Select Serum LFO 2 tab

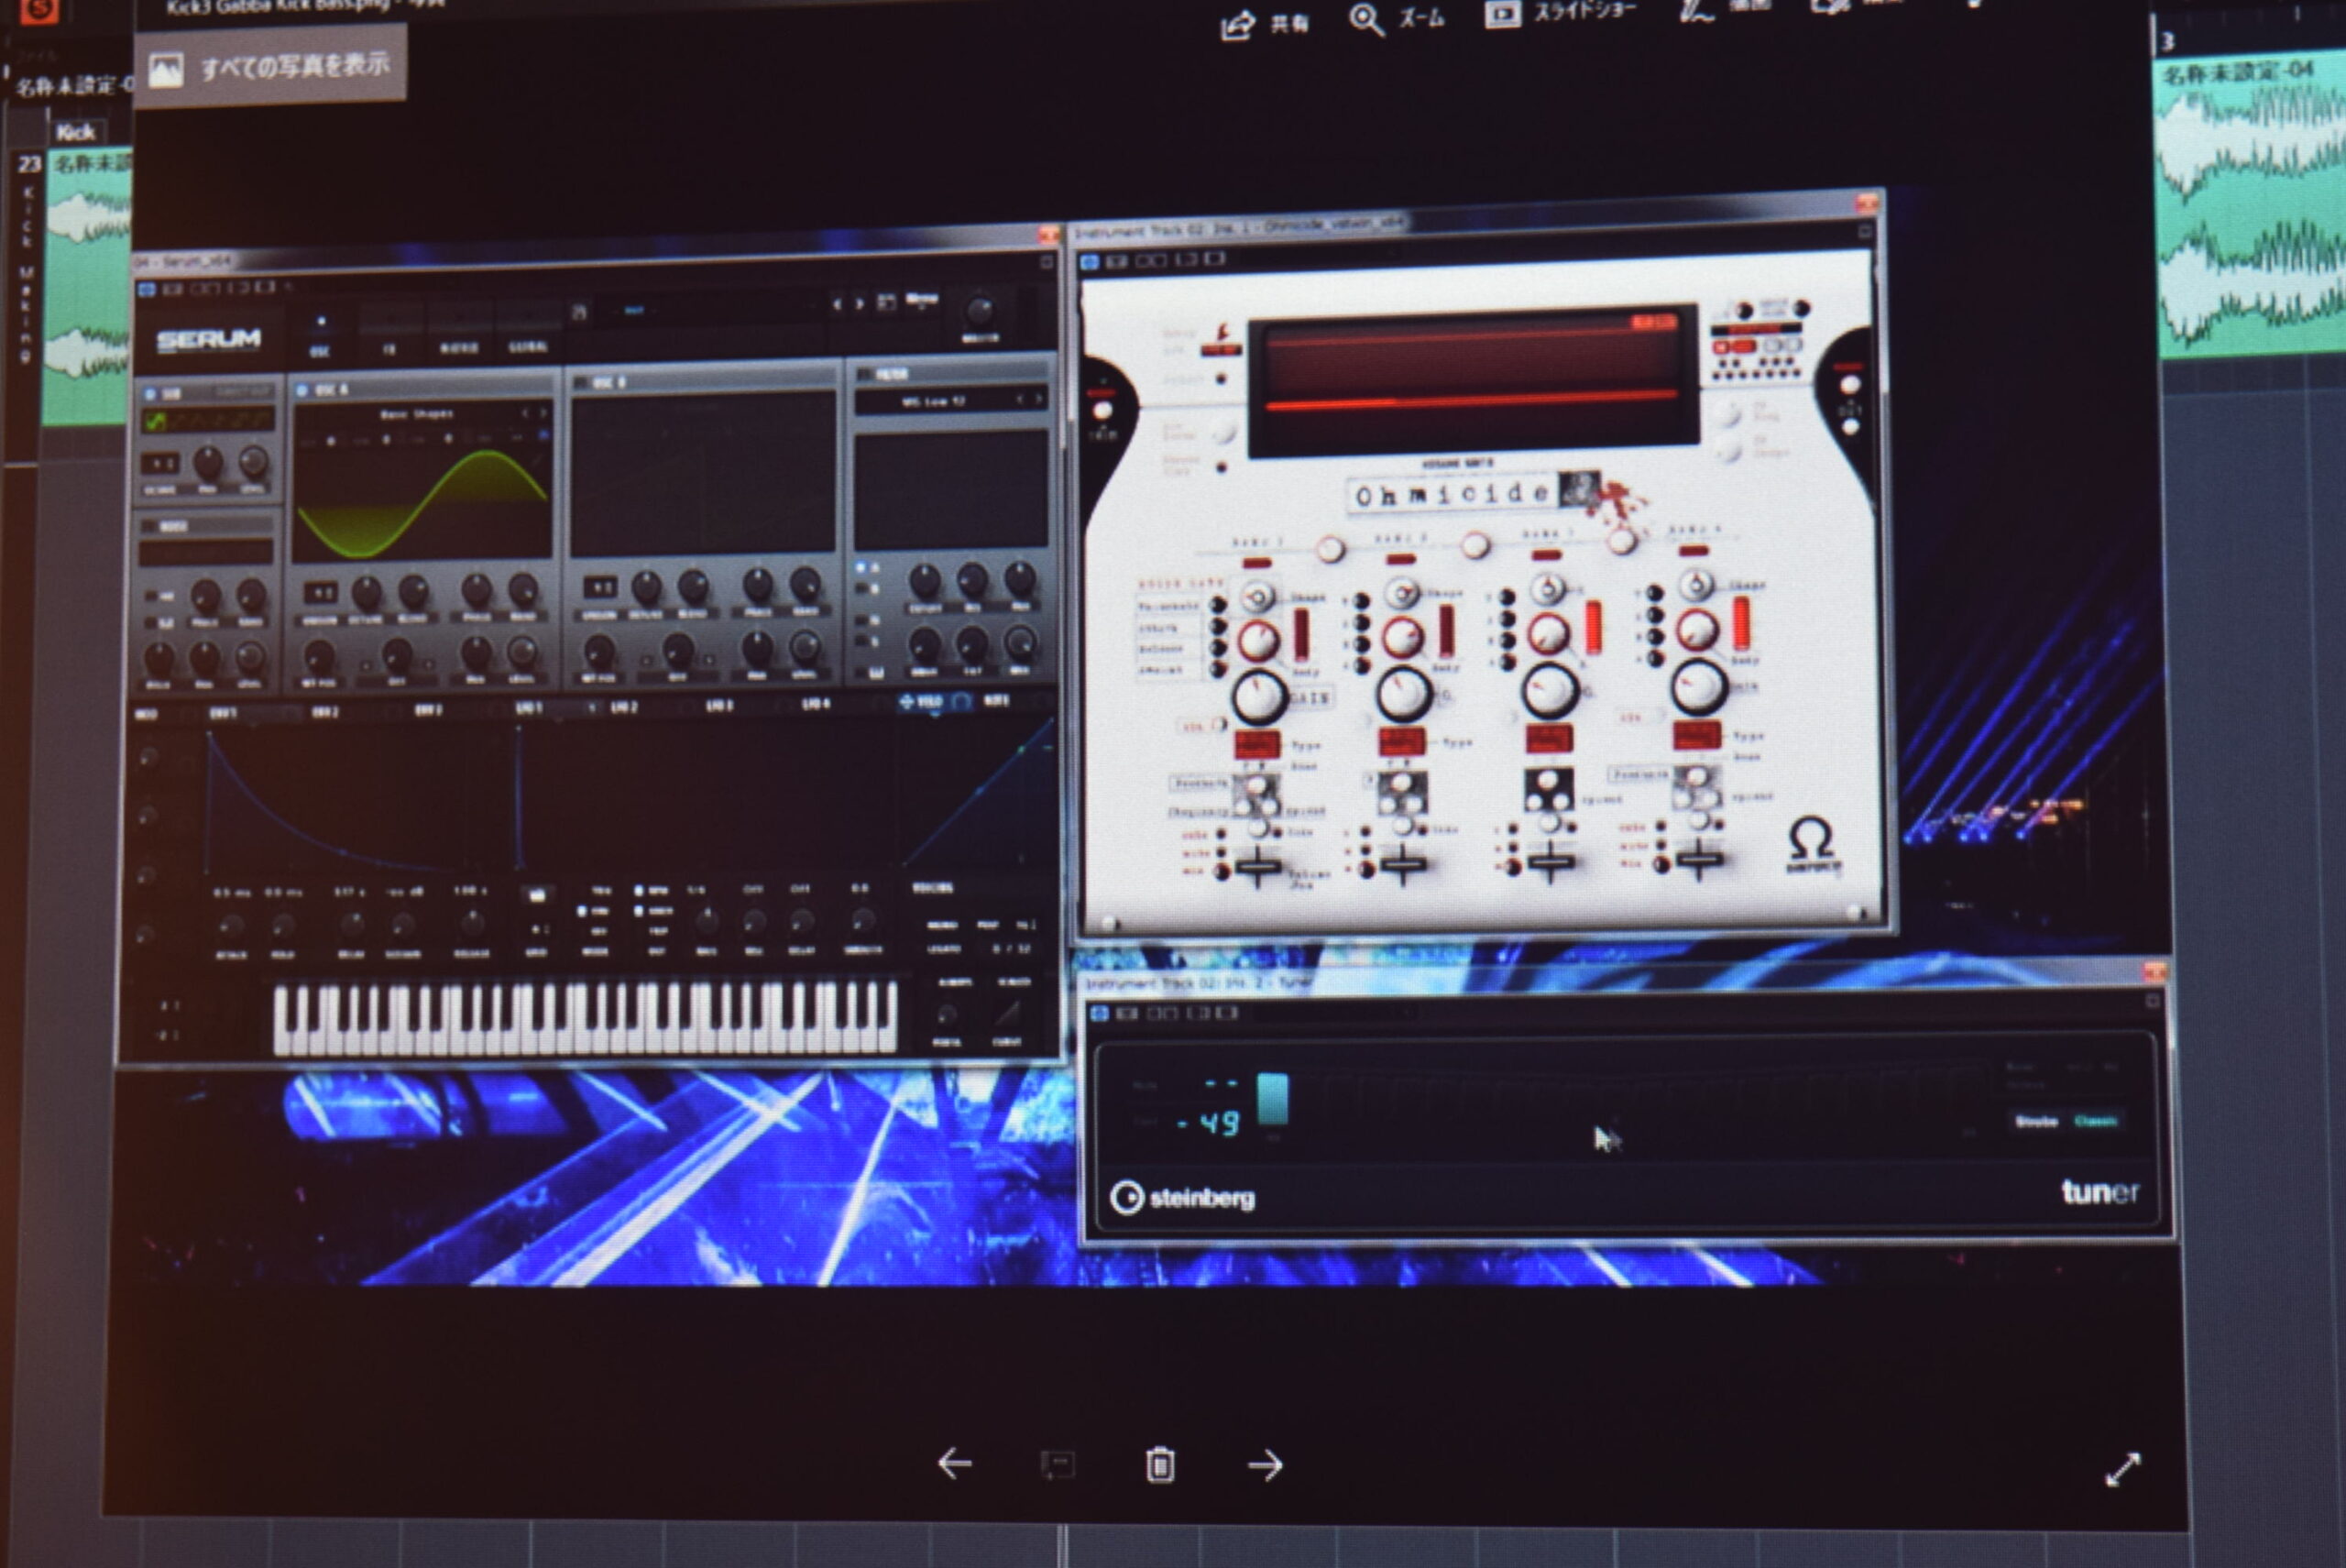coord(624,707)
